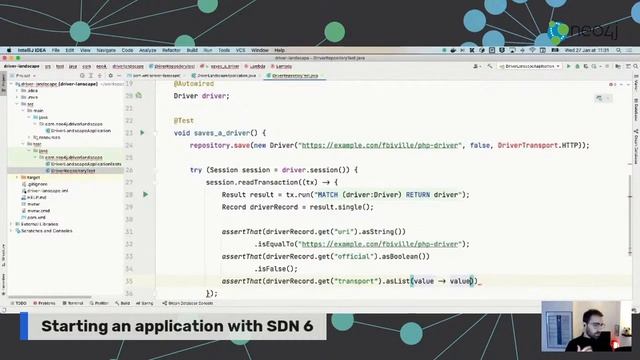Switch to DriverLandscapeApplication.java editor tab
Screen dimensions: 640x360
click(x=224, y=76)
